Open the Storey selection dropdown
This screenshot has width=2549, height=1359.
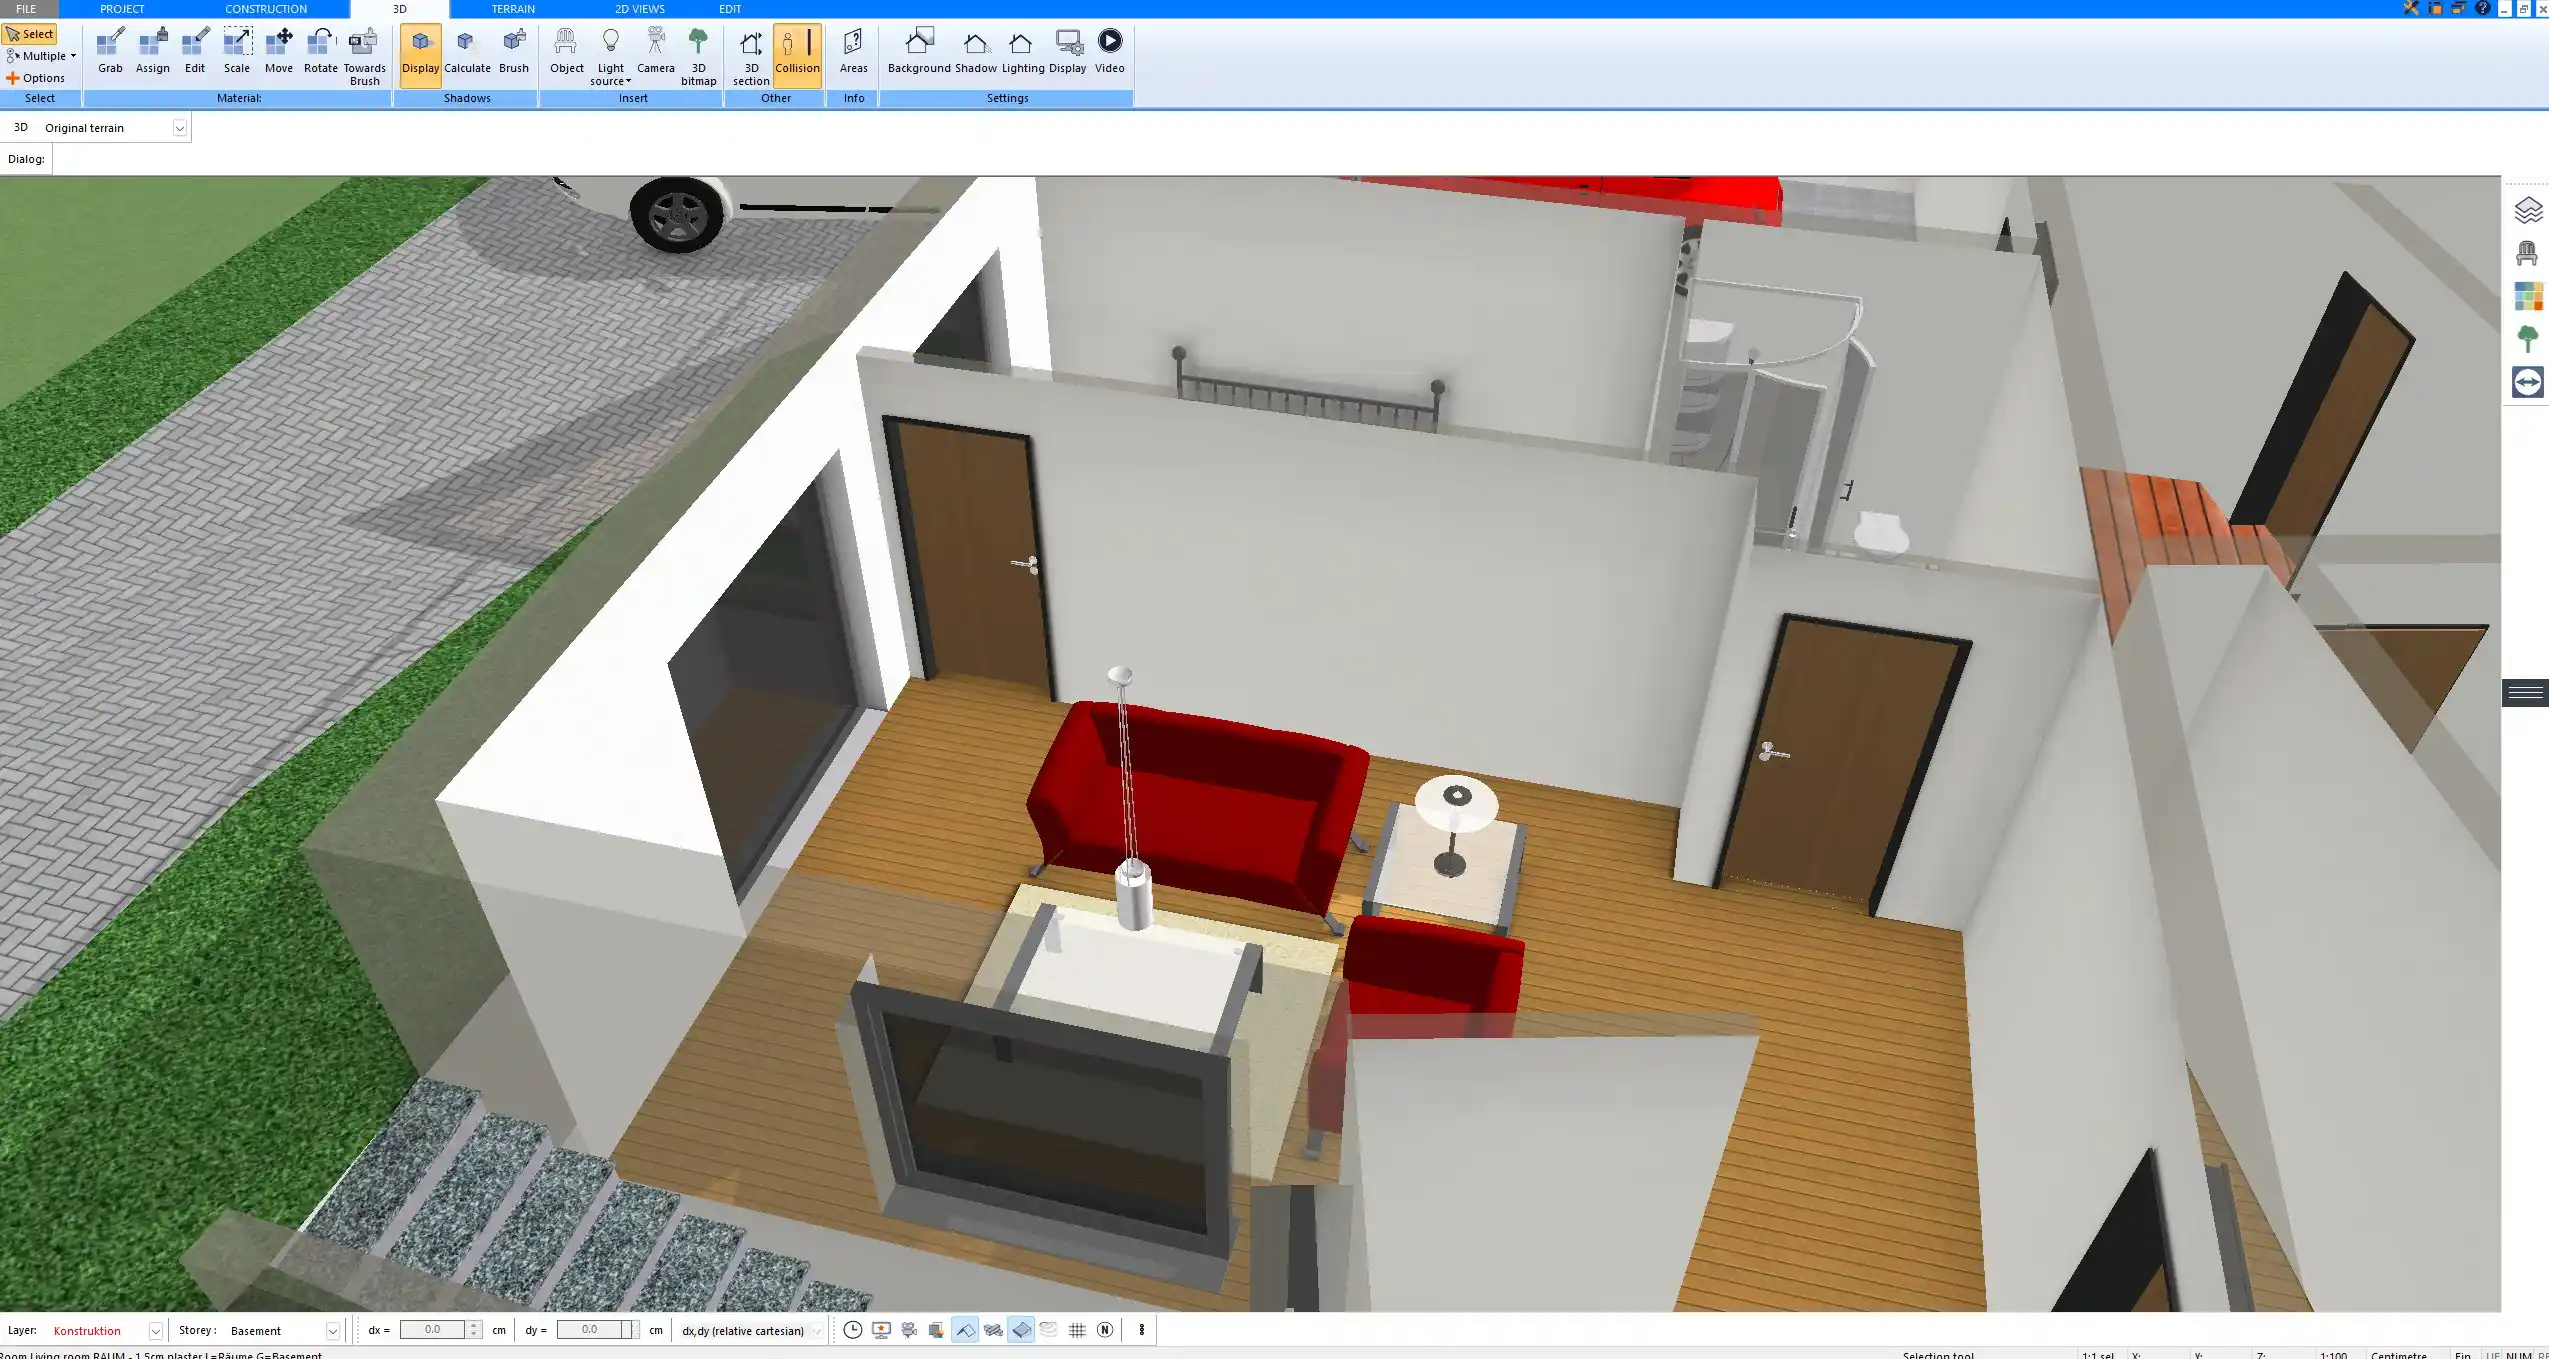(332, 1330)
